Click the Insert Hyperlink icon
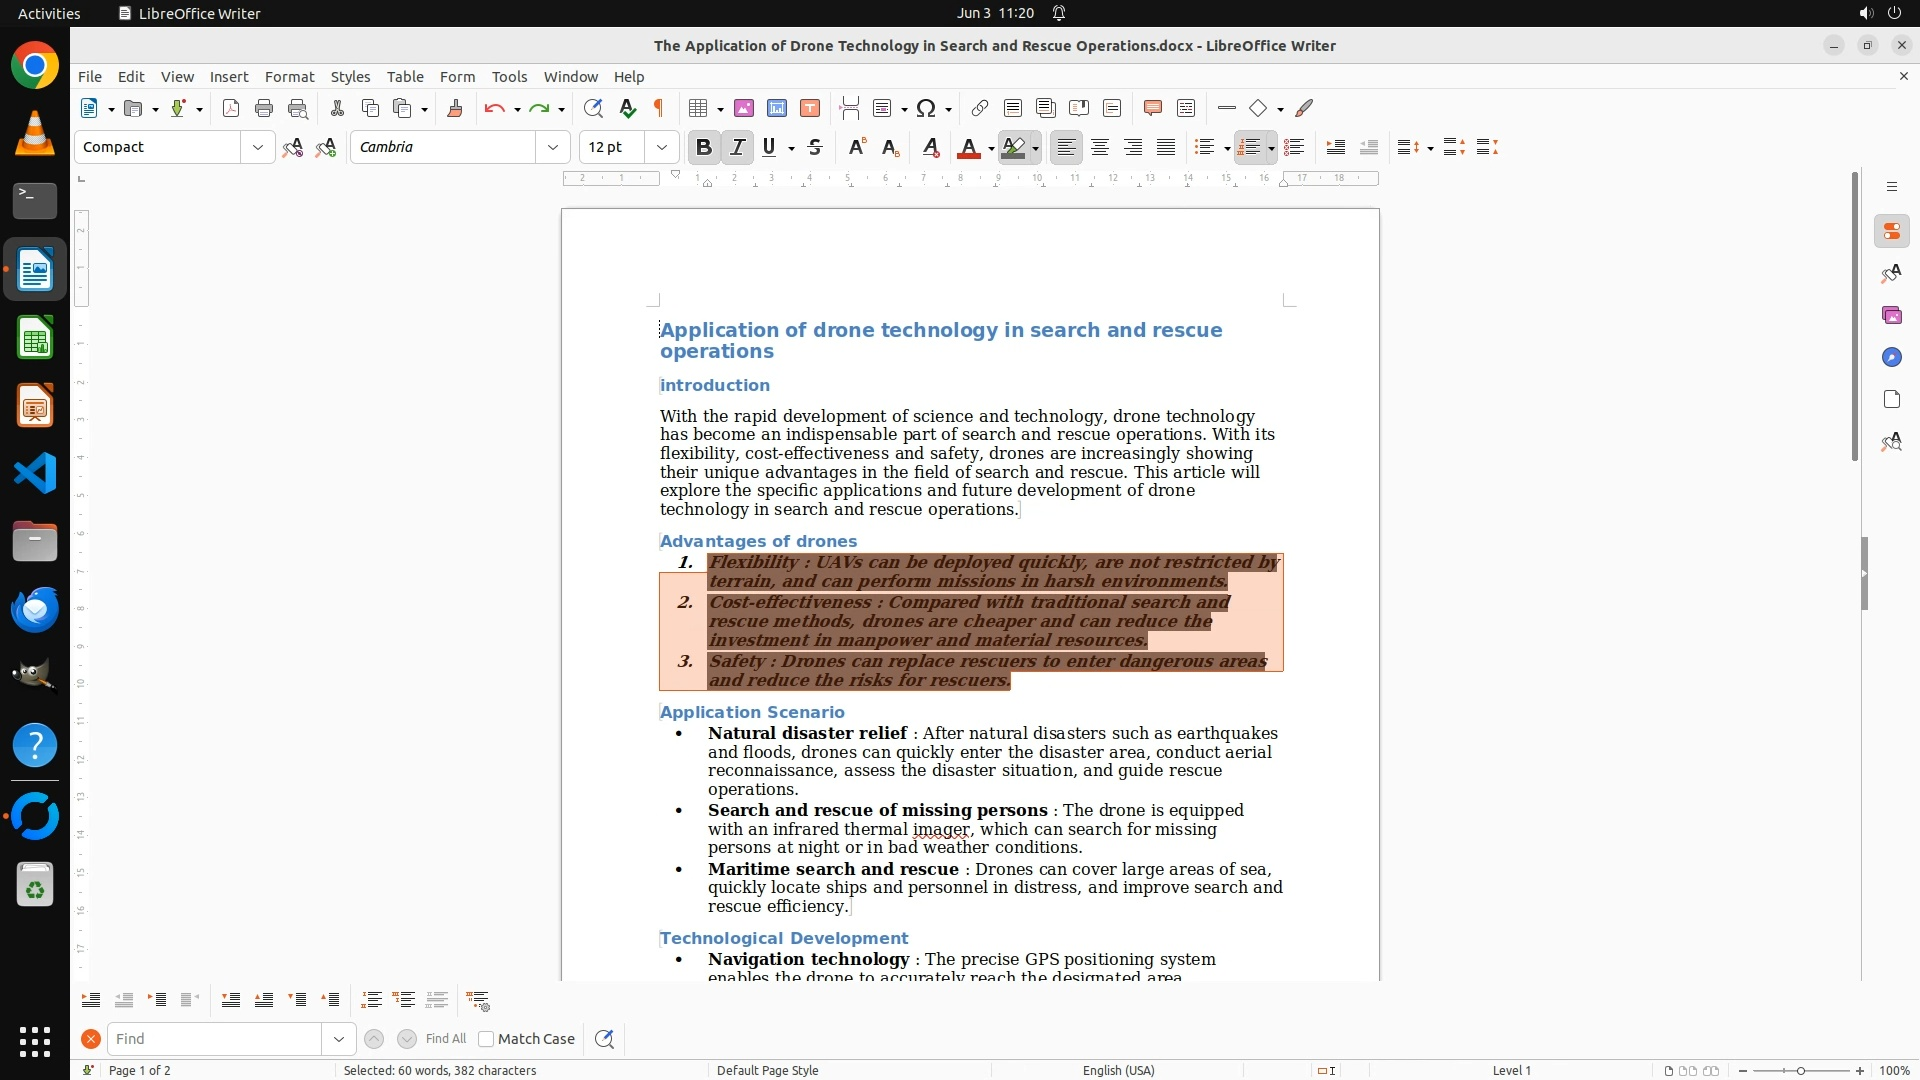 [980, 108]
